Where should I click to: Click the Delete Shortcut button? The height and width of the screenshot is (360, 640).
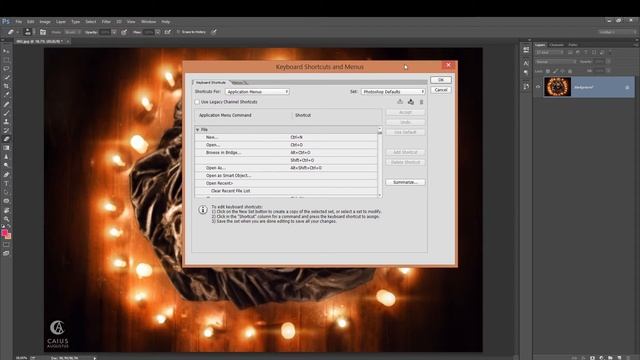405,162
